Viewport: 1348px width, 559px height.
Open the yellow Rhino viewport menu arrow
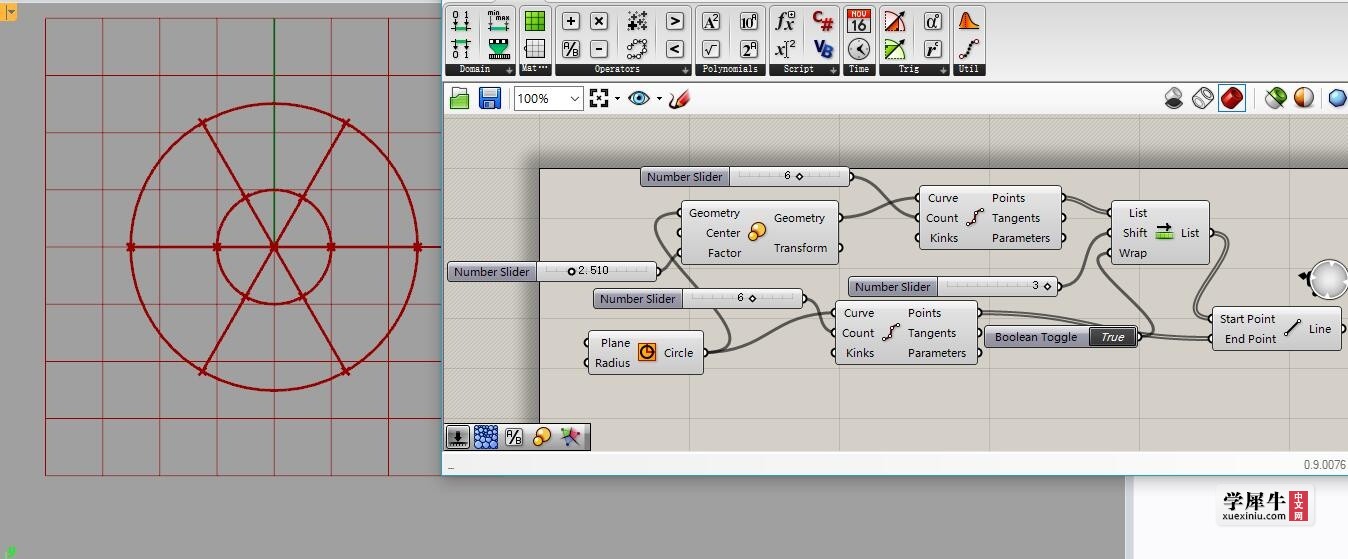point(11,12)
